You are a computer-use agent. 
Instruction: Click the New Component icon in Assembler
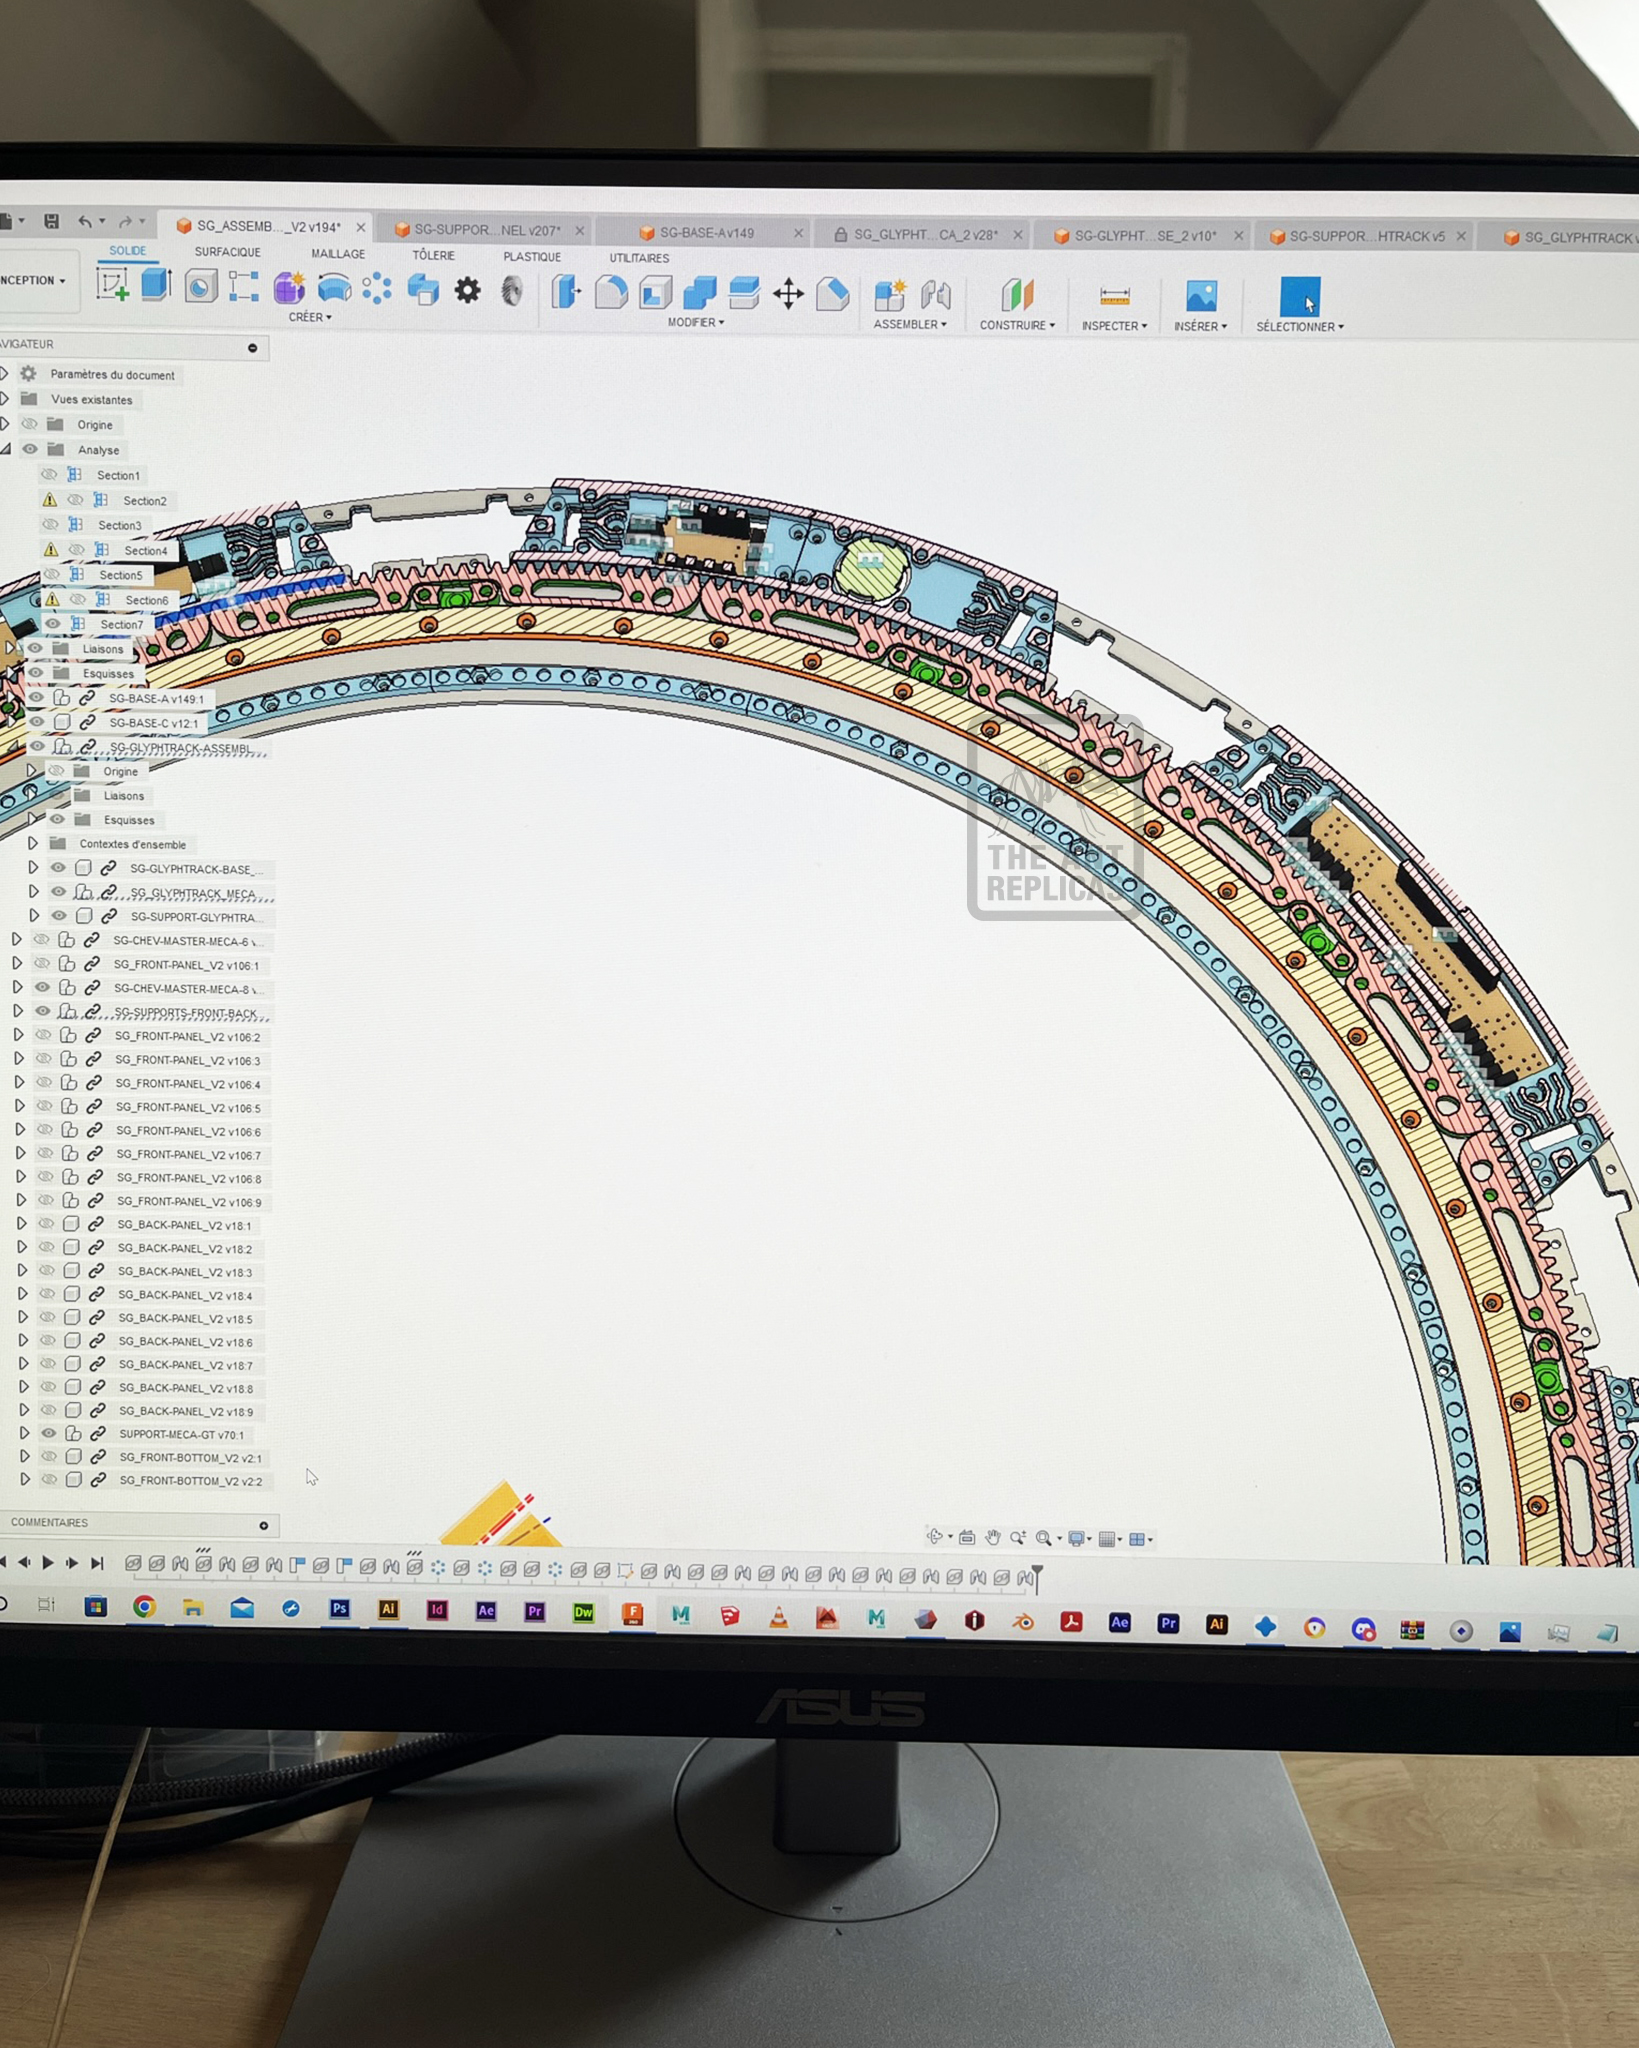coord(889,295)
